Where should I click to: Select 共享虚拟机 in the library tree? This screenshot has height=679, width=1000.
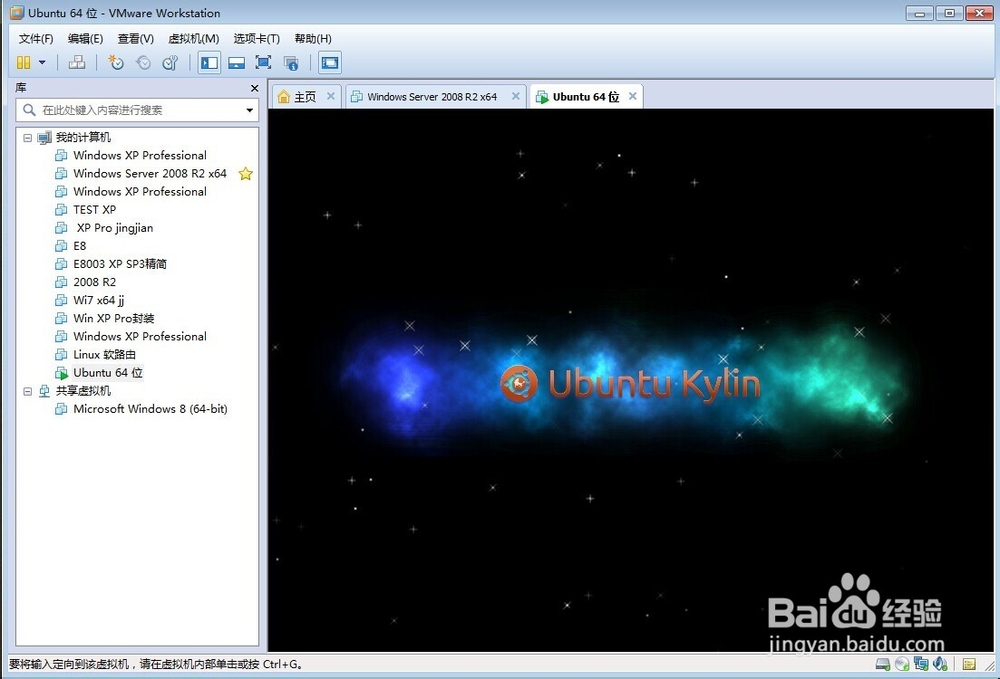click(83, 391)
